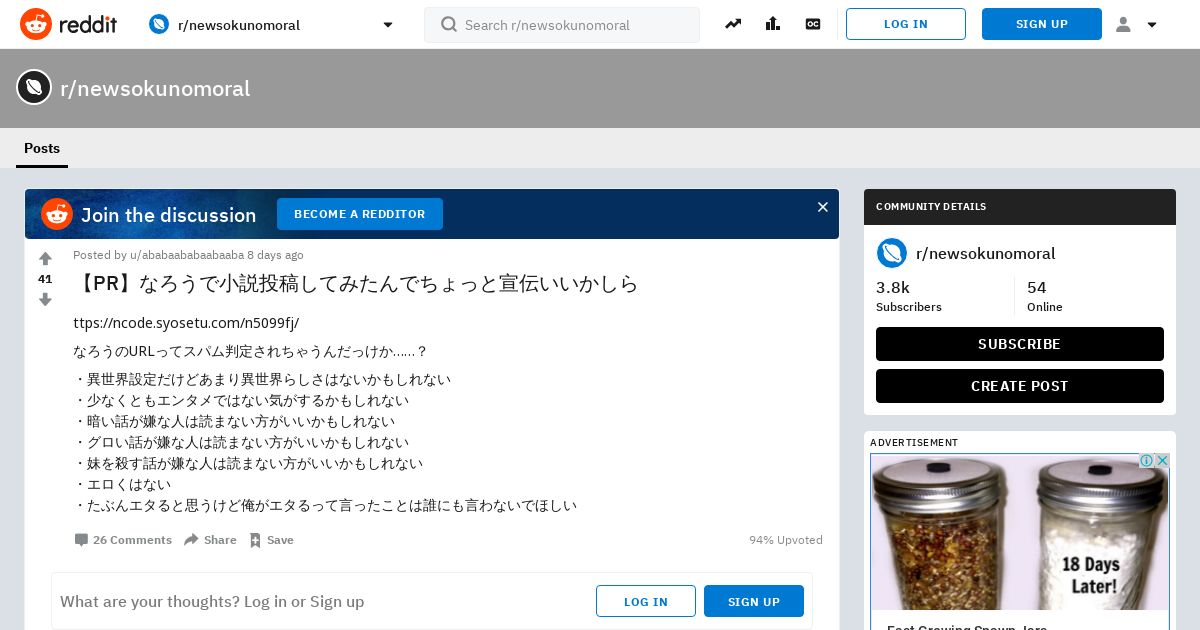Click the Snoo icon in join banner

57,214
